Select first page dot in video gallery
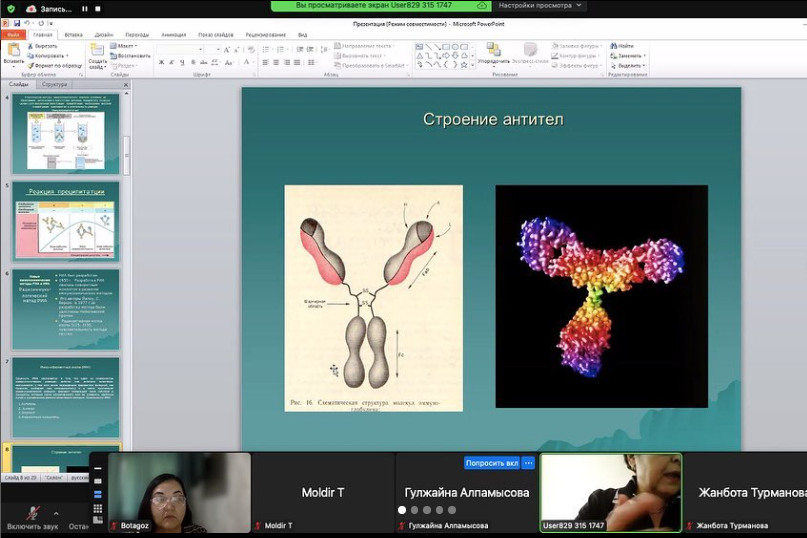Screen dimensions: 807x538 (x=402, y=510)
